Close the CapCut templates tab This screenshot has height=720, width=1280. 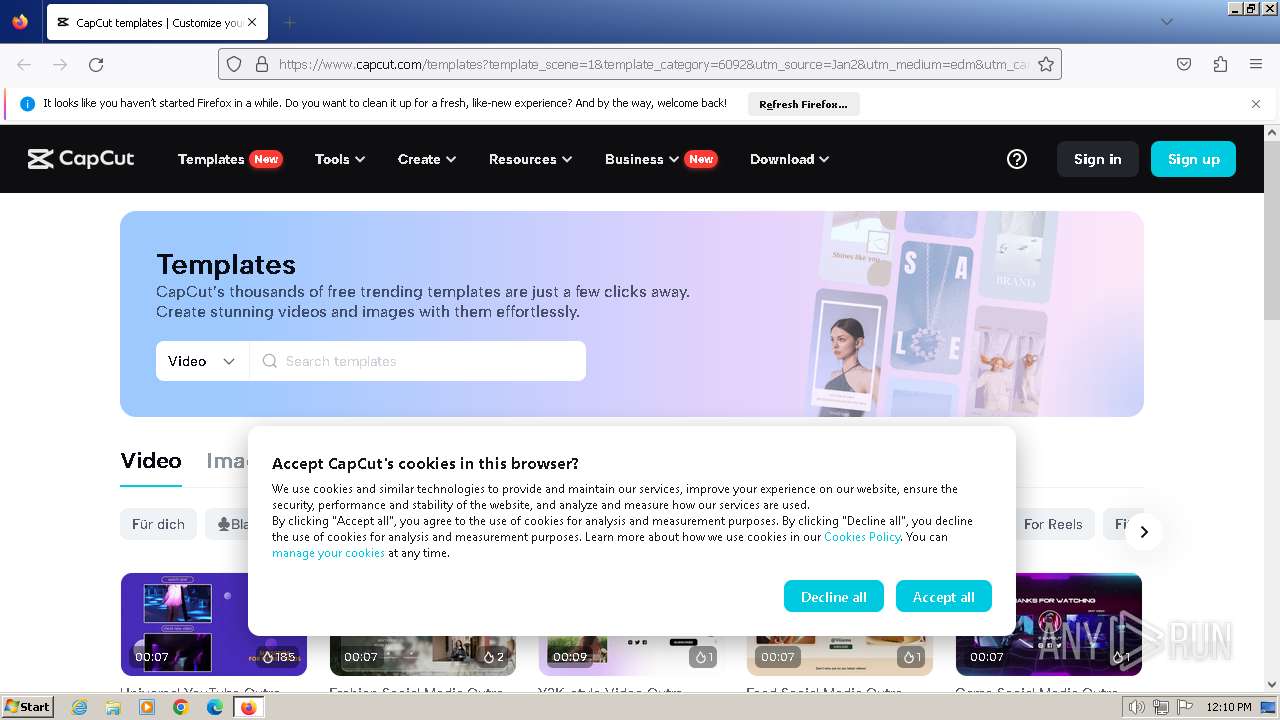252,22
